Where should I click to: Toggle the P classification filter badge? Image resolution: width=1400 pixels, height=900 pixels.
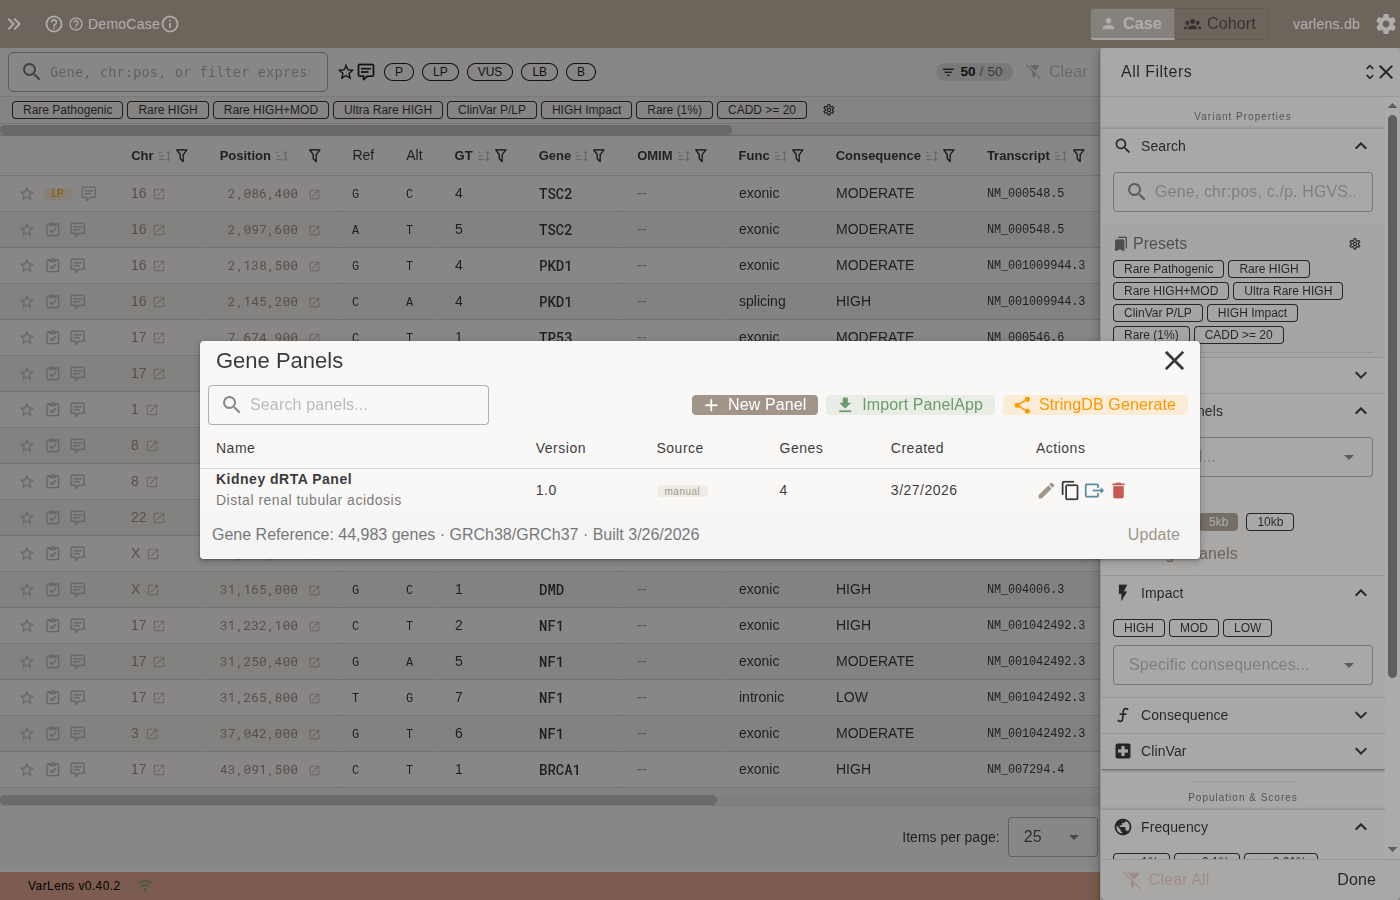398,71
